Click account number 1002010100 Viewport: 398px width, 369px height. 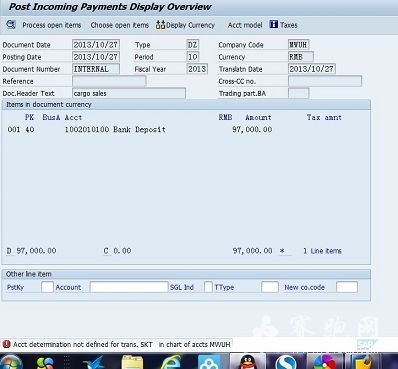pos(87,129)
